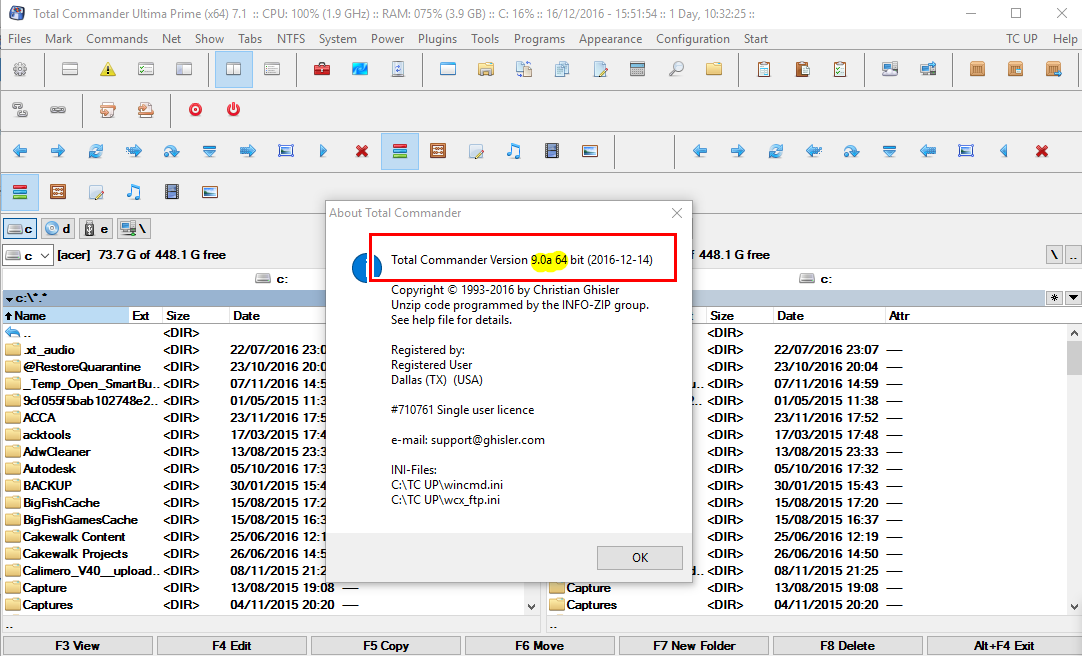
Task: Toggle the two-panel view toolbar button
Action: (234, 70)
